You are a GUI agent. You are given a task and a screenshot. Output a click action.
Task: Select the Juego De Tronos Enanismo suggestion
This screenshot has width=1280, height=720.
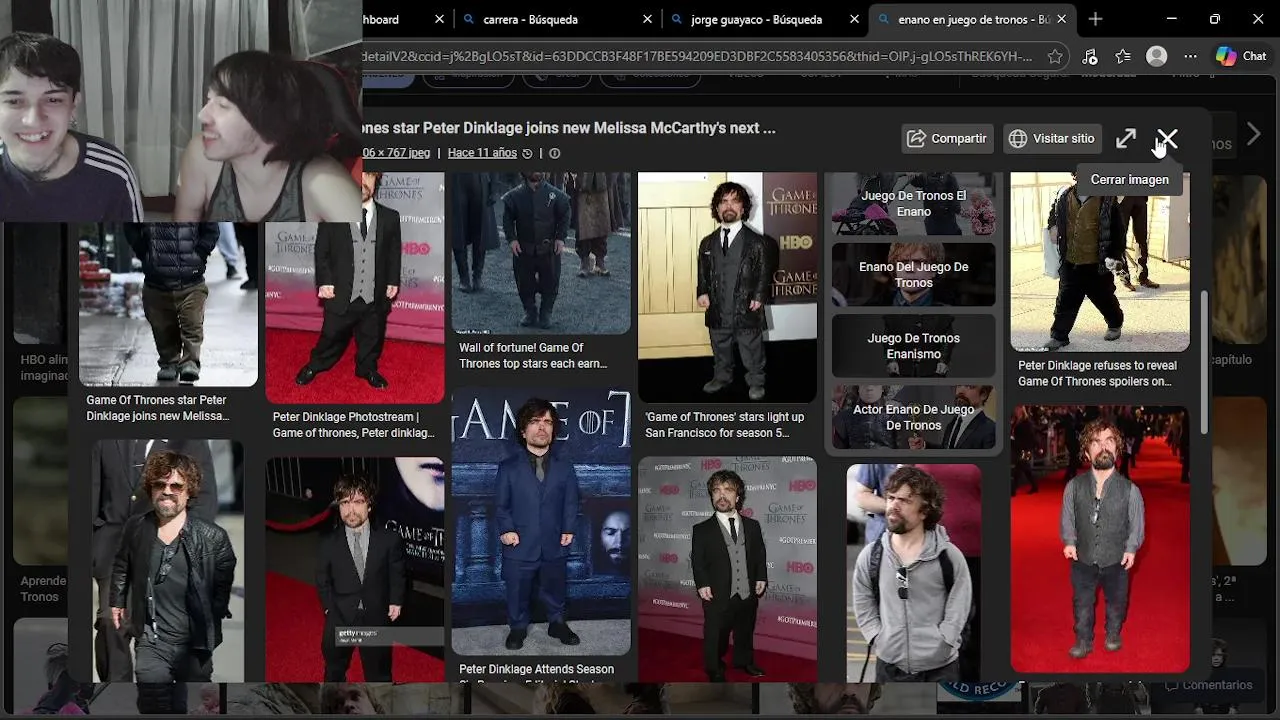[913, 346]
